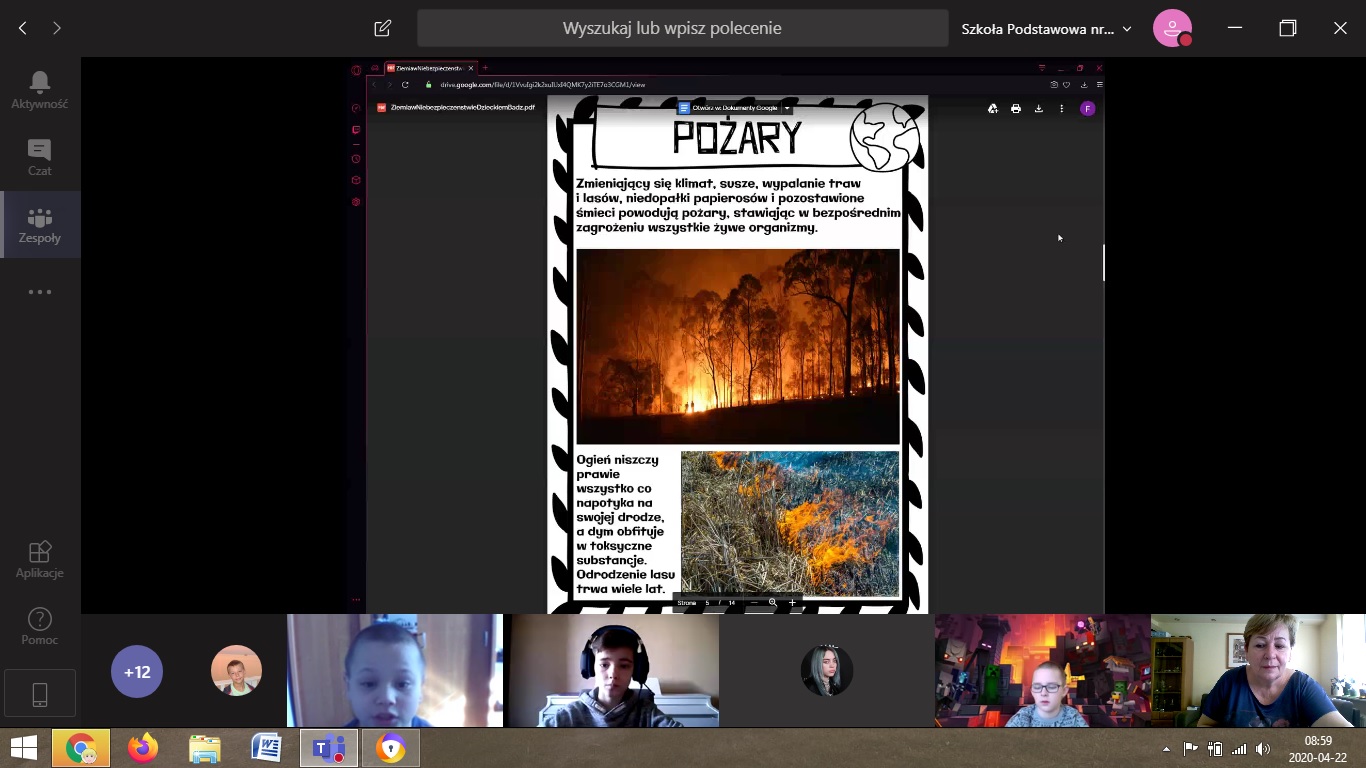Expand the open-with dropdown arrow in PDF viewer
Image resolution: width=1366 pixels, height=768 pixels.
coord(787,108)
